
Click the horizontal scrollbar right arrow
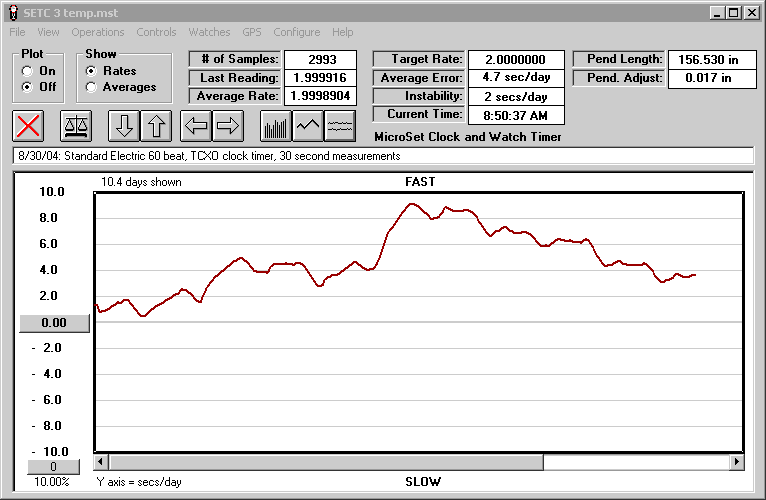[737, 462]
